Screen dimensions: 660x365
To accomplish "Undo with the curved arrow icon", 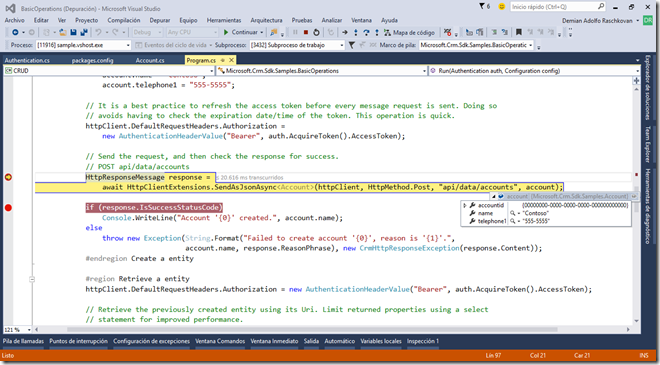I will [x=98, y=32].
